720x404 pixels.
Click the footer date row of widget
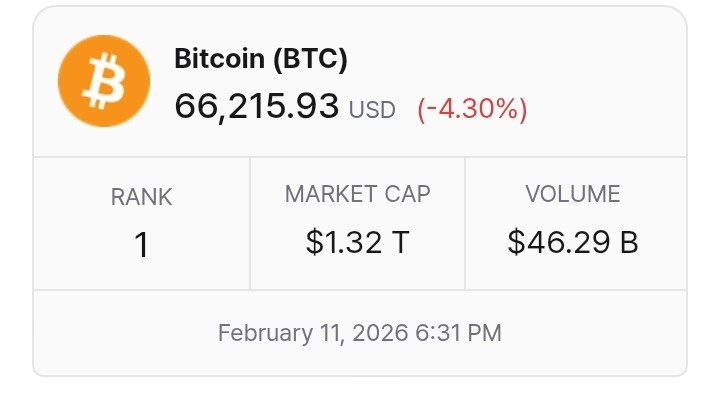pos(360,333)
